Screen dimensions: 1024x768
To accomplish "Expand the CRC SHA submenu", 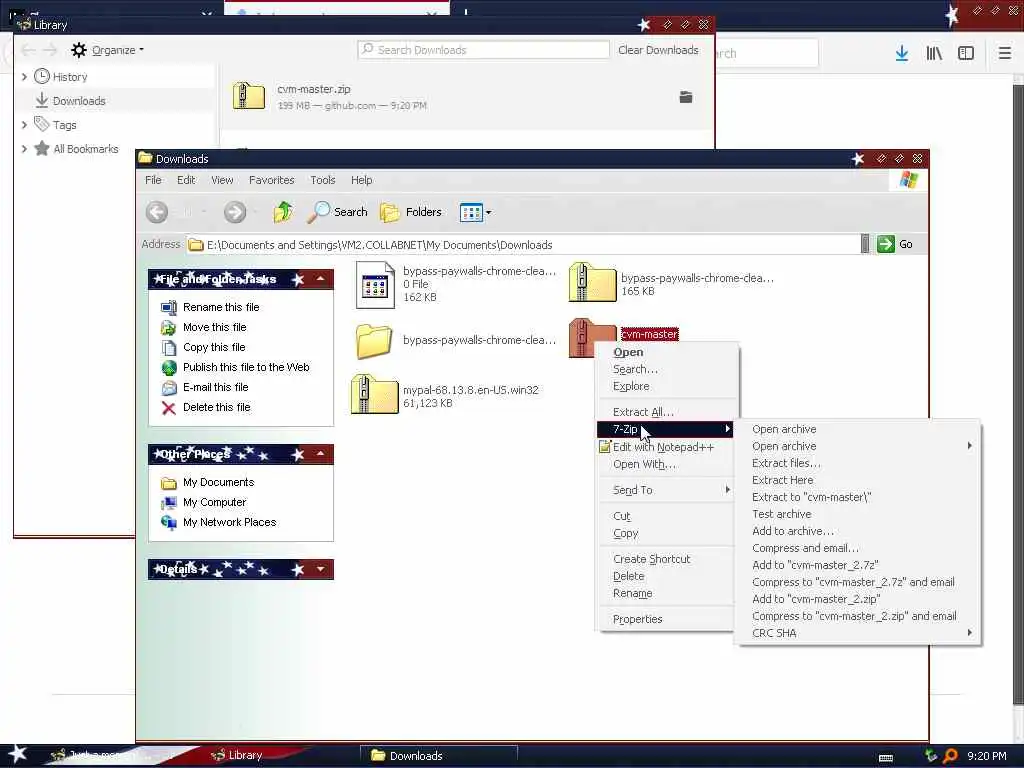I will click(857, 633).
